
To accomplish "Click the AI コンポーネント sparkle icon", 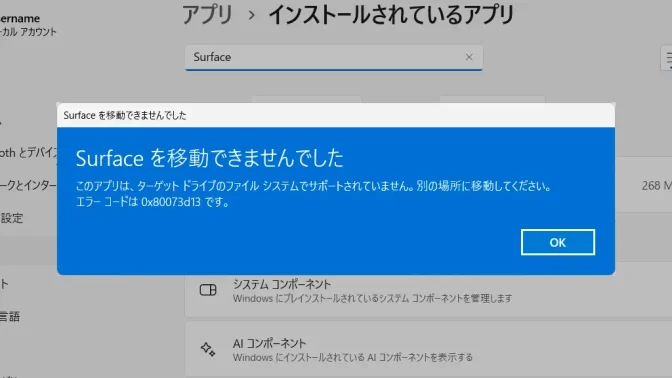I will [208, 349].
